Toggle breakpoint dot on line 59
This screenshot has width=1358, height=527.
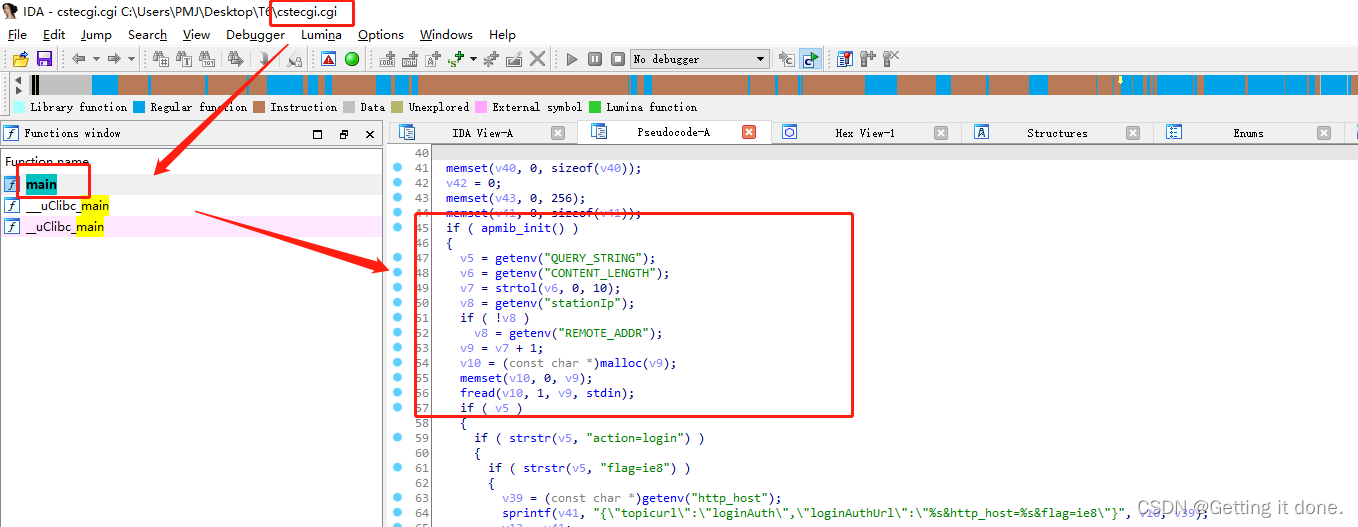click(397, 438)
